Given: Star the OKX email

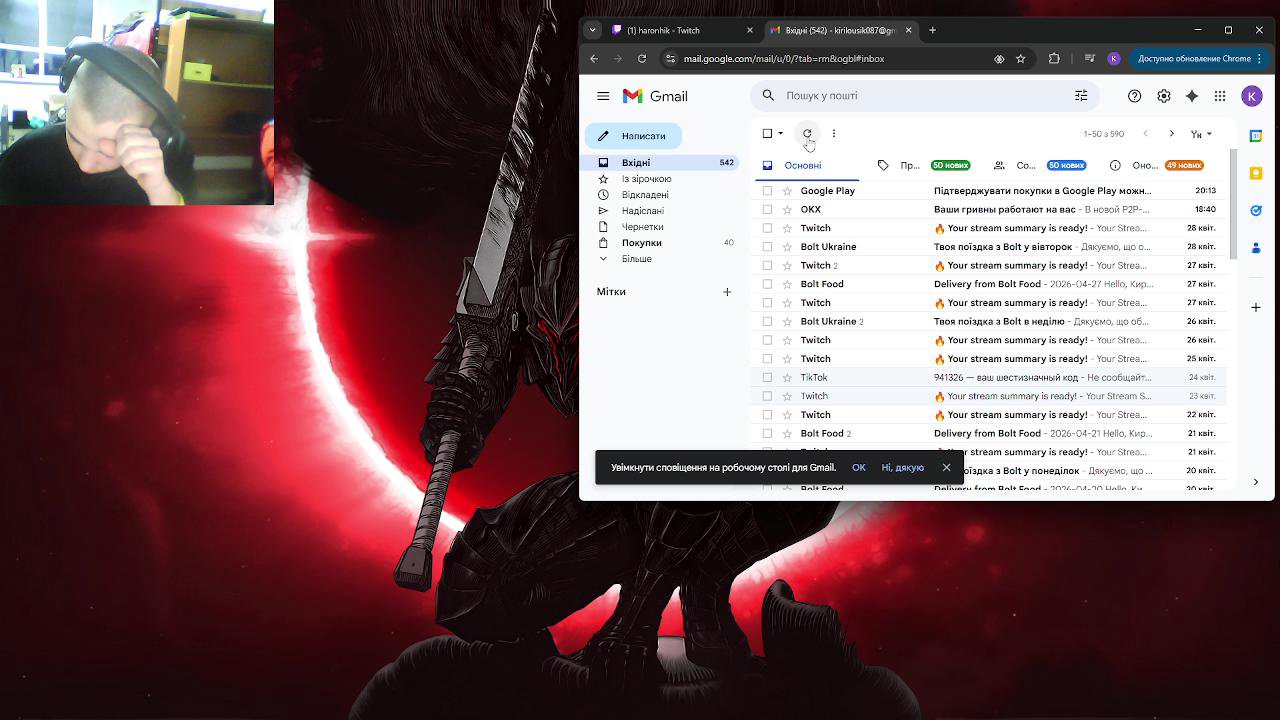Looking at the screenshot, I should point(787,209).
